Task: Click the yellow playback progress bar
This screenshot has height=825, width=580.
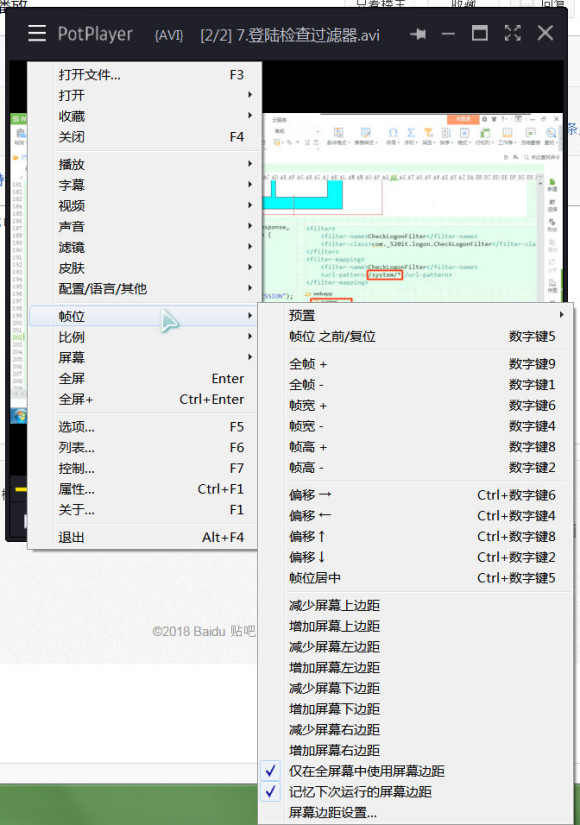Action: [21, 489]
